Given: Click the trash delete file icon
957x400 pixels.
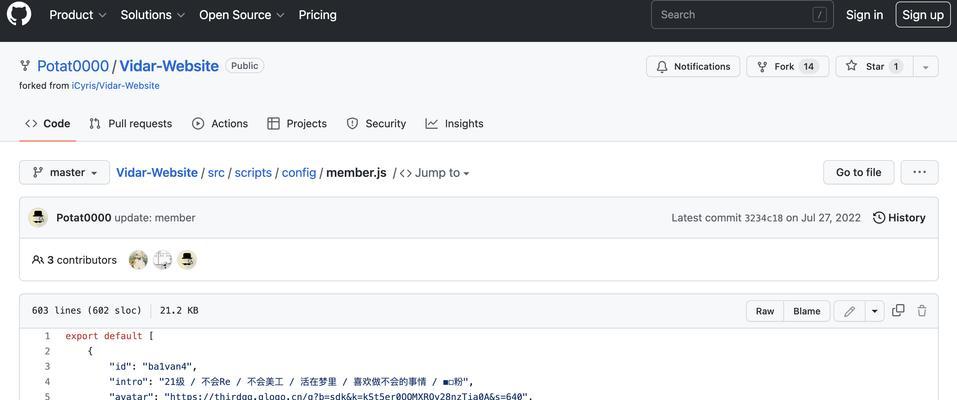Looking at the screenshot, I should click(922, 310).
